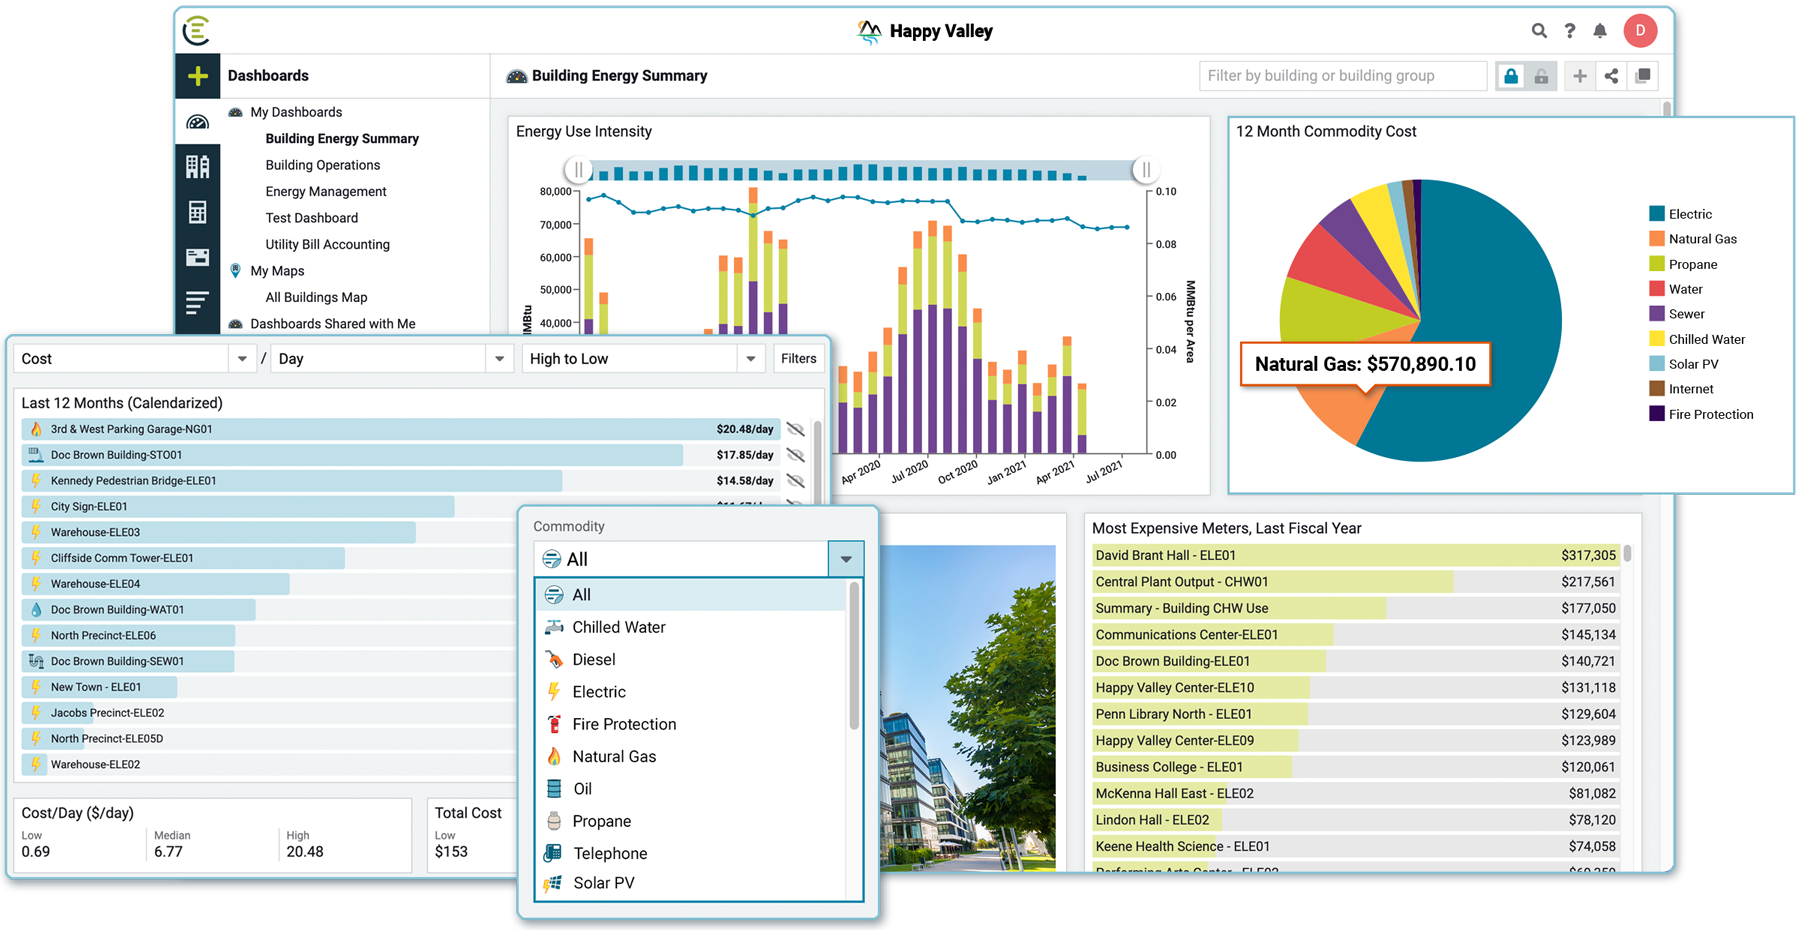Open Test Dashboard link

(x=312, y=218)
